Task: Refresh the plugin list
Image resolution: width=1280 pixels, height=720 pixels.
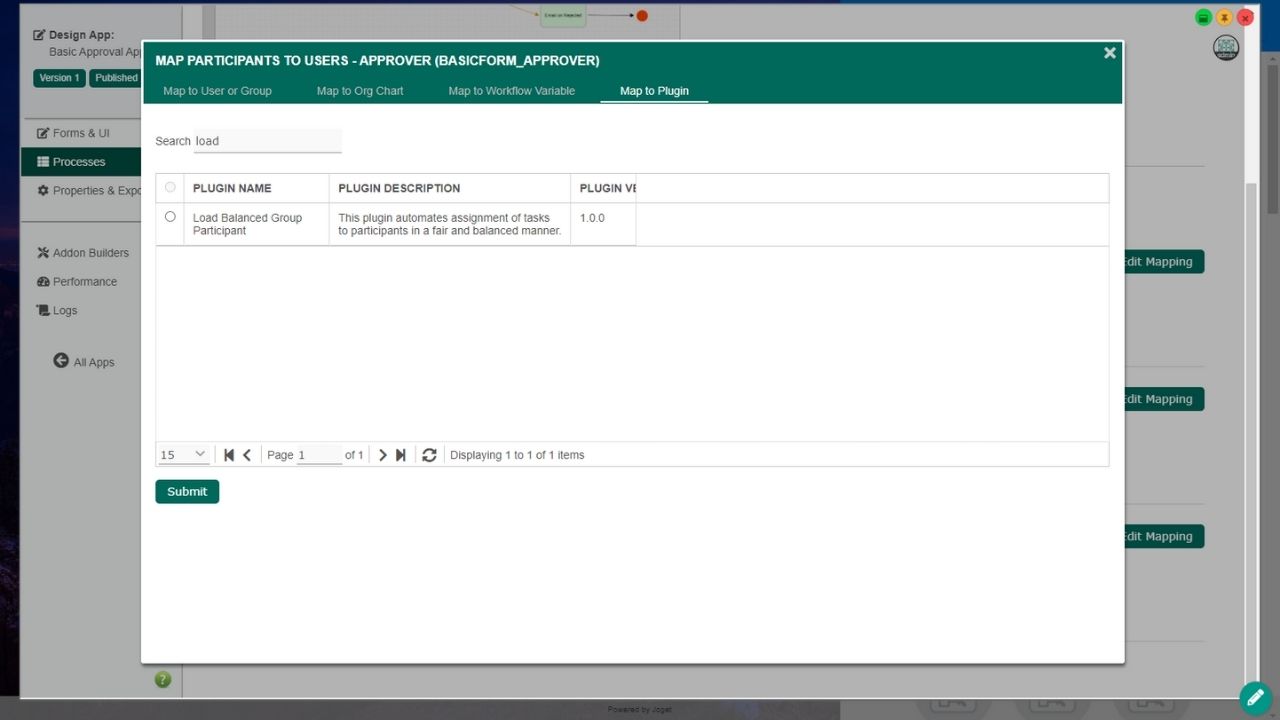Action: 429,455
